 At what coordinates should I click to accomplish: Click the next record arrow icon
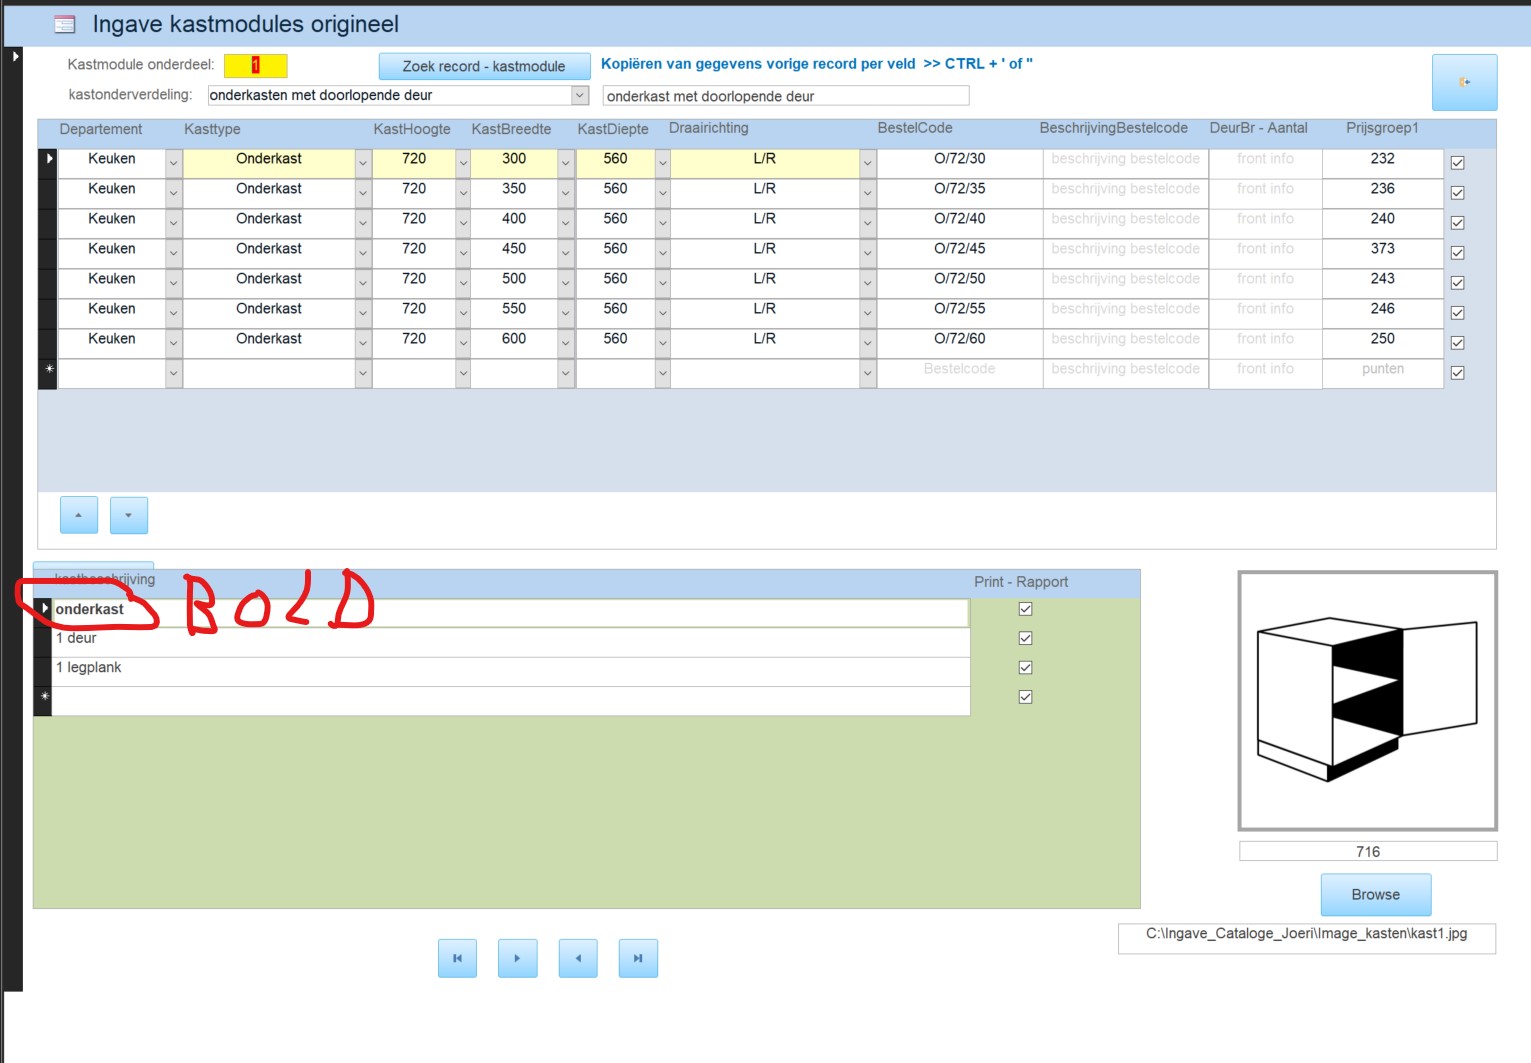pyautogui.click(x=518, y=958)
